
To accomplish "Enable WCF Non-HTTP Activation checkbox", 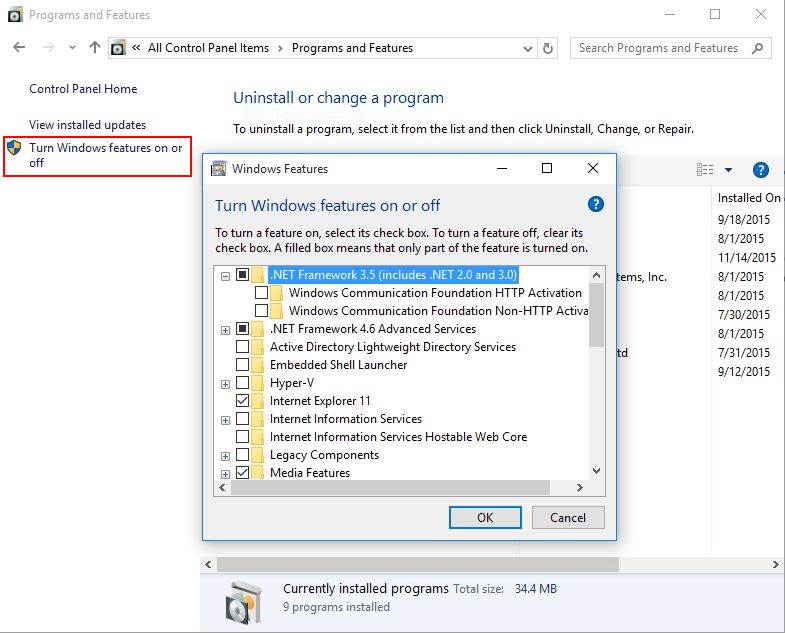I will tap(261, 310).
